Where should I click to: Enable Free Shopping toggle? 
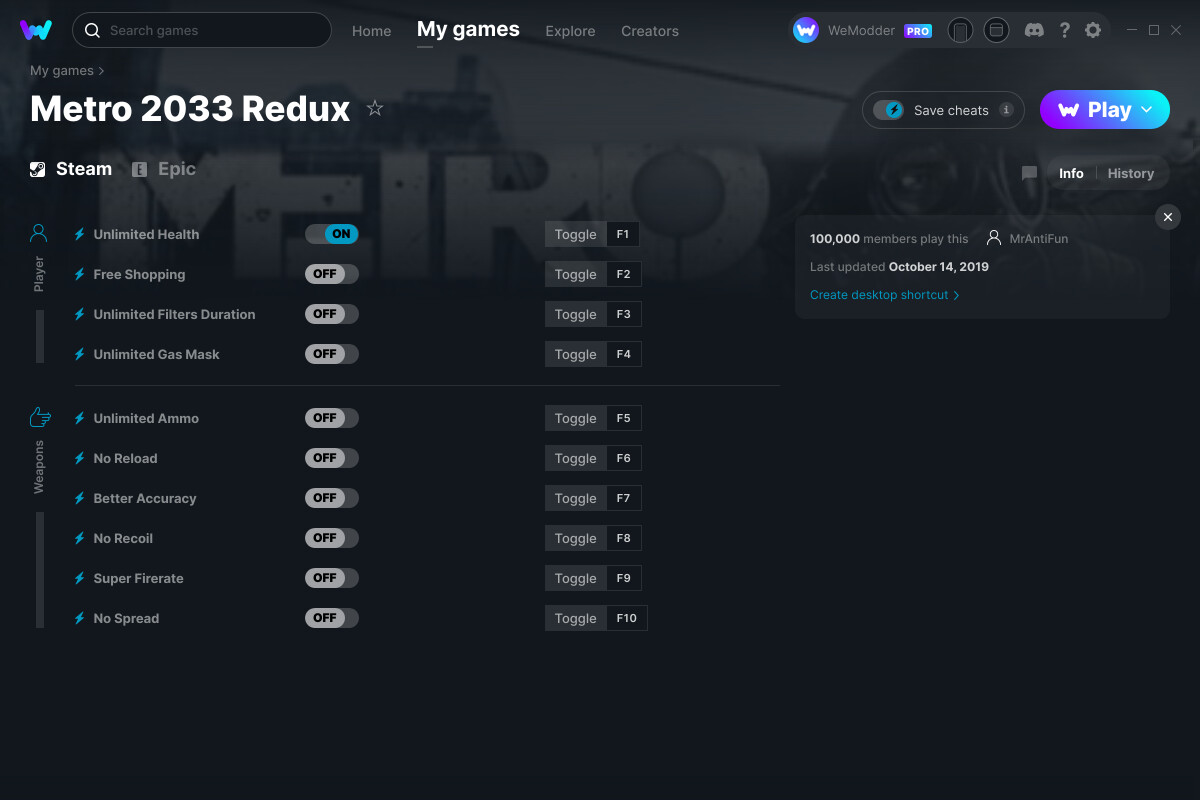tap(332, 274)
